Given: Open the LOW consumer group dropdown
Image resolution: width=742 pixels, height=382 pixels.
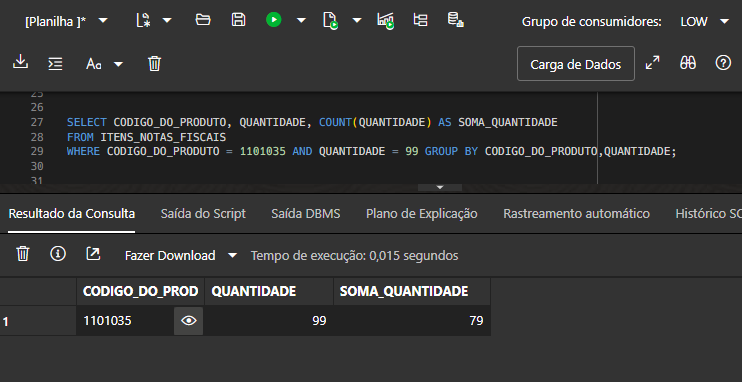Looking at the screenshot, I should click(x=705, y=21).
